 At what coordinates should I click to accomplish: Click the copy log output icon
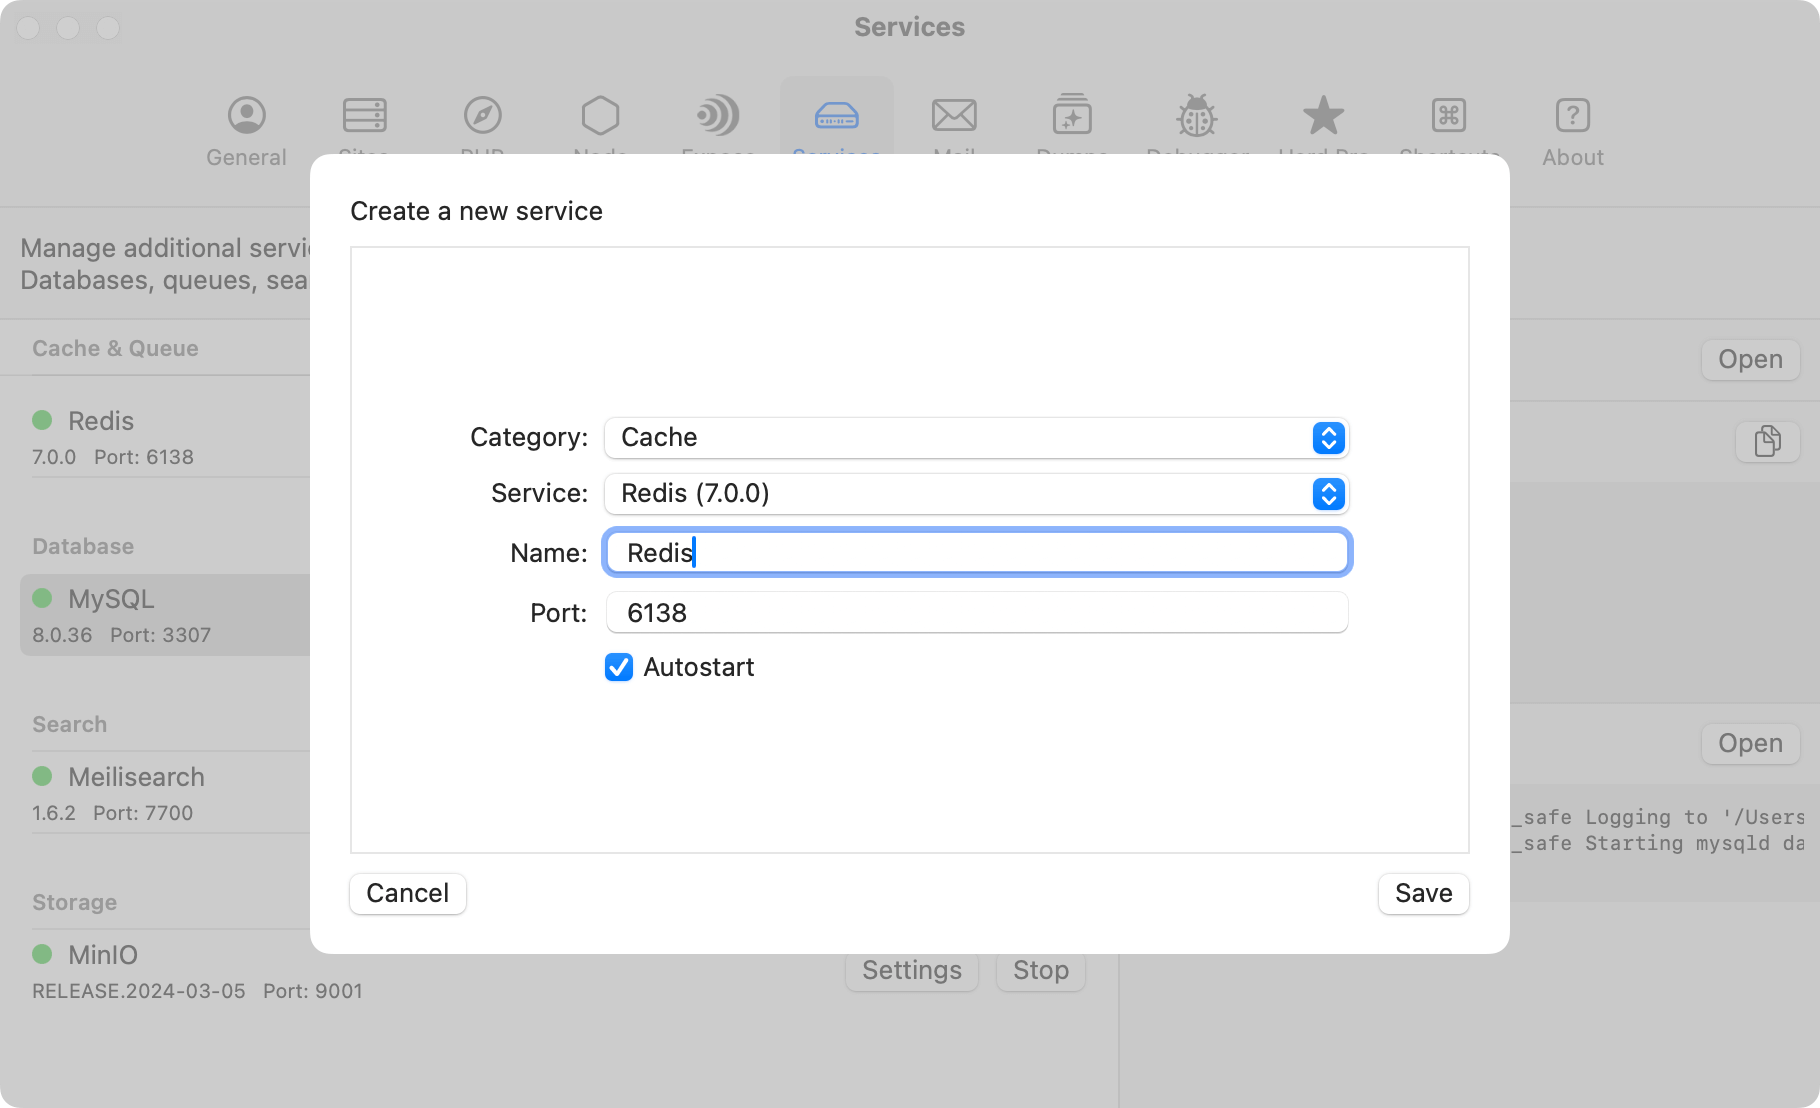[x=1767, y=441]
